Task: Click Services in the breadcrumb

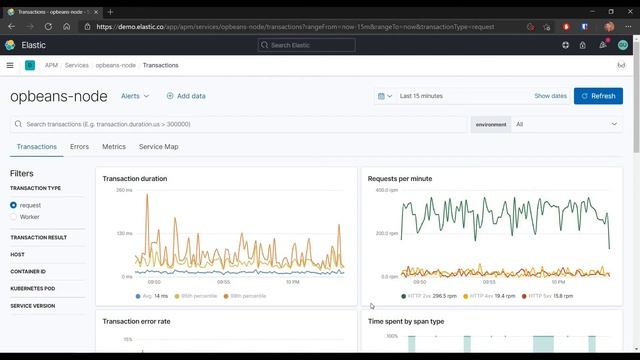Action: coord(76,65)
